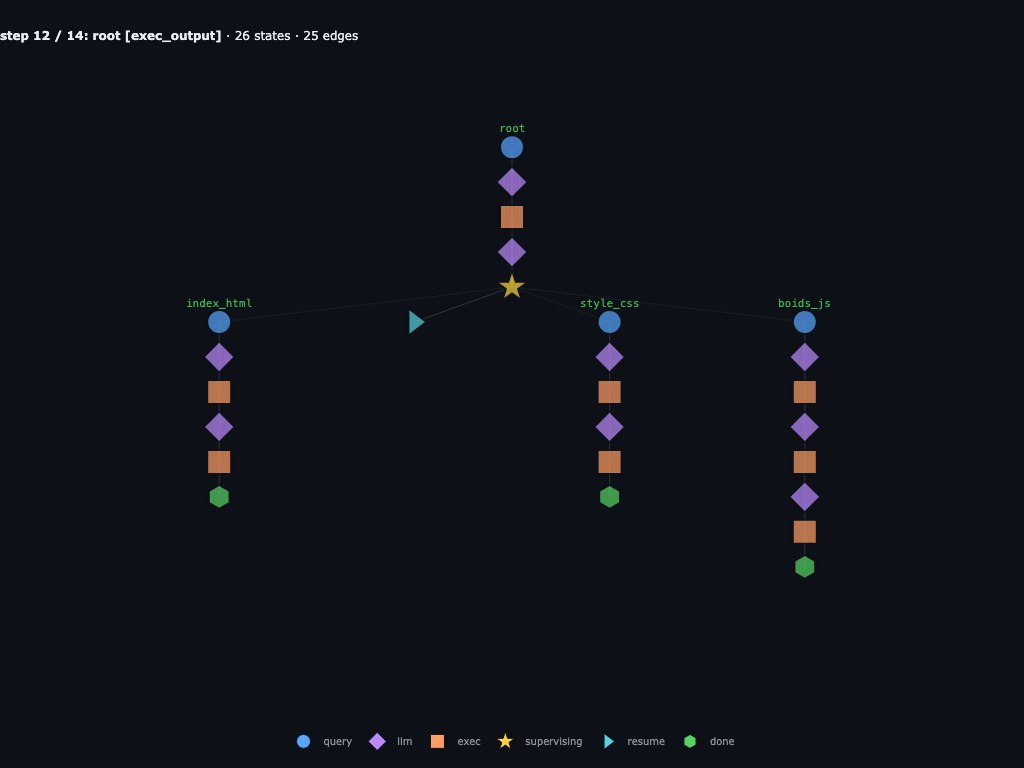
Task: Click the 25 edges count text
Action: pos(330,36)
